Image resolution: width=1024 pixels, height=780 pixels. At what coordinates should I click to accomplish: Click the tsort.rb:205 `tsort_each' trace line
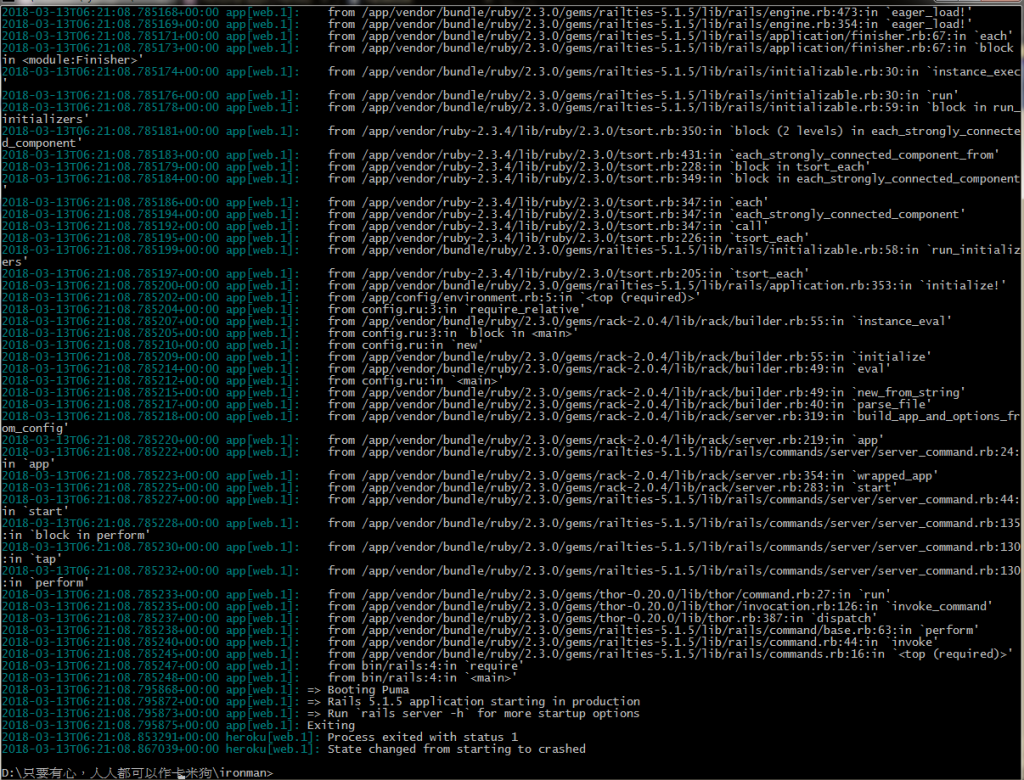click(x=568, y=274)
